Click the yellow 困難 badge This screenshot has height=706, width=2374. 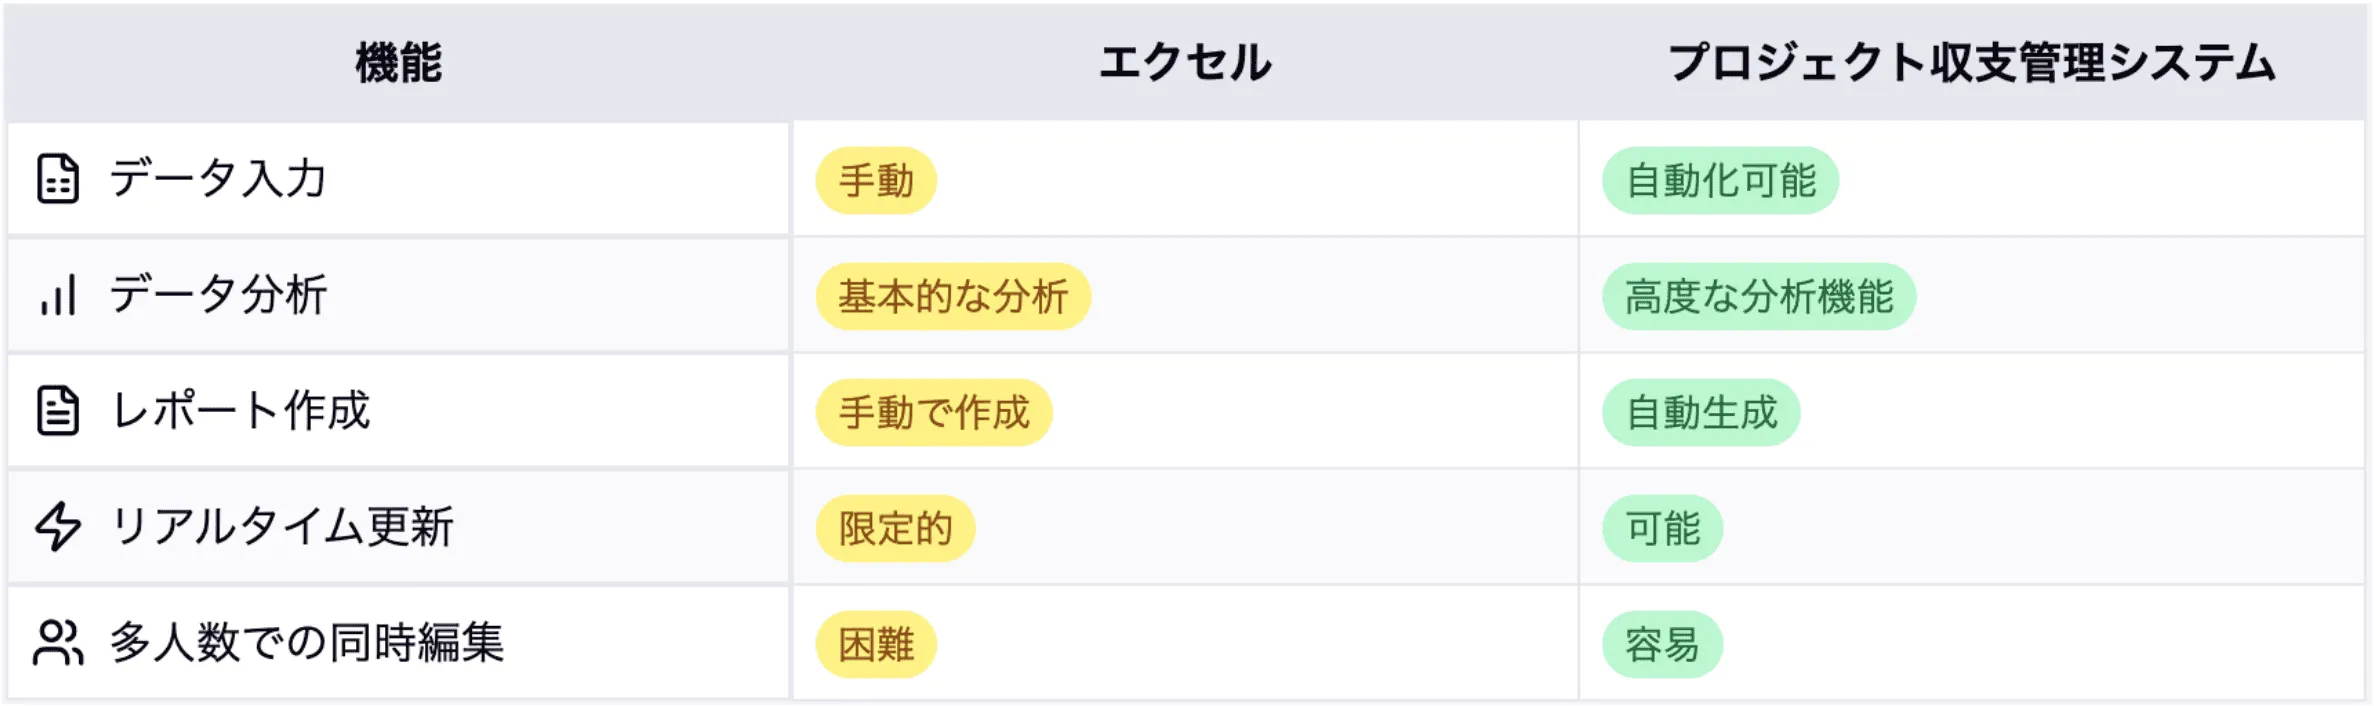tap(876, 645)
